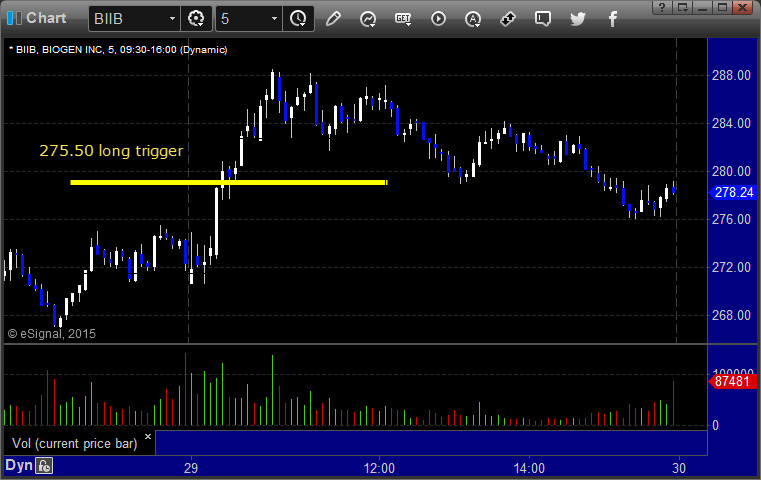Screen dimensions: 761x480
Task: Share chart via Facebook icon
Action: pos(612,19)
